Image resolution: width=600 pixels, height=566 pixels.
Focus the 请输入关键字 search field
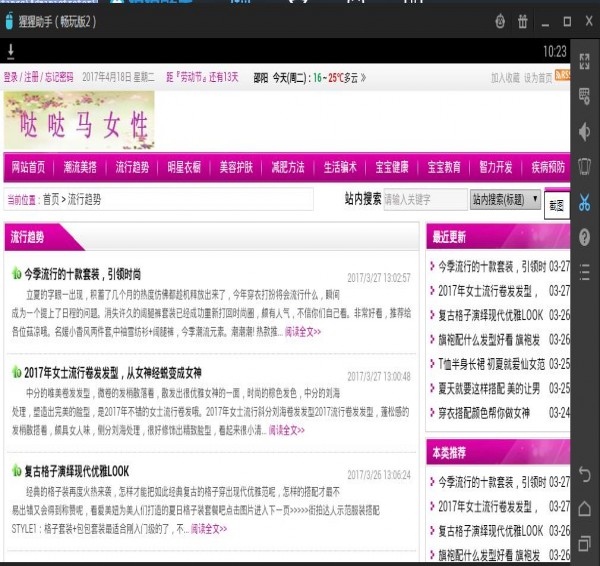click(x=426, y=199)
